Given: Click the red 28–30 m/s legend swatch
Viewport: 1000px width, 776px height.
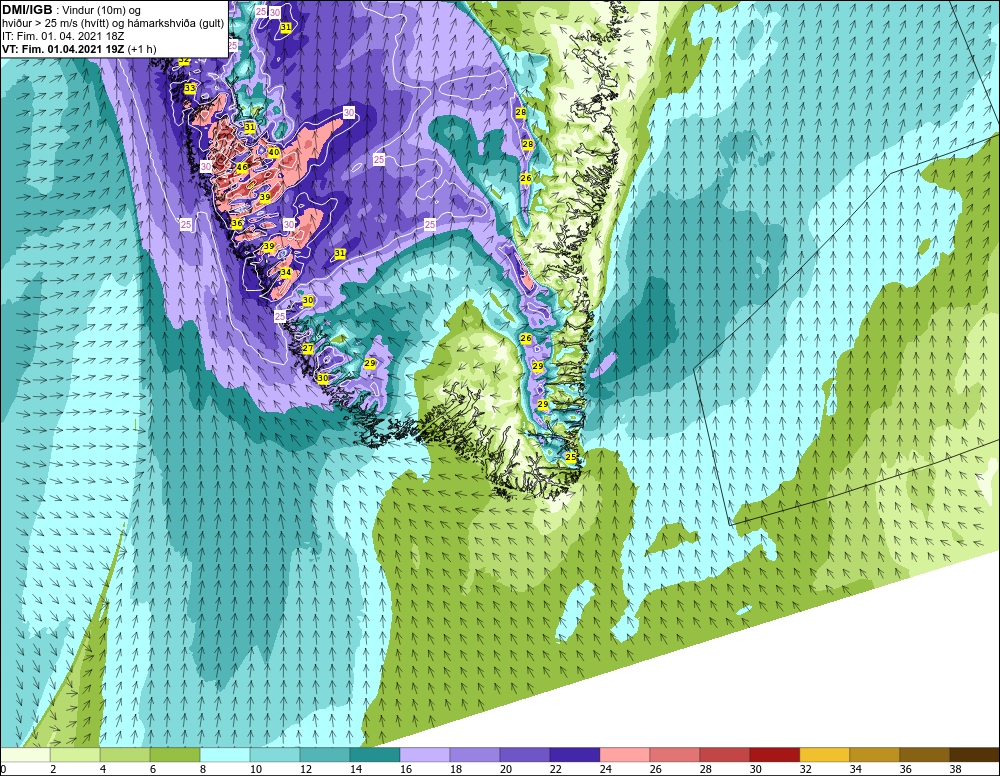Looking at the screenshot, I should click(x=724, y=755).
